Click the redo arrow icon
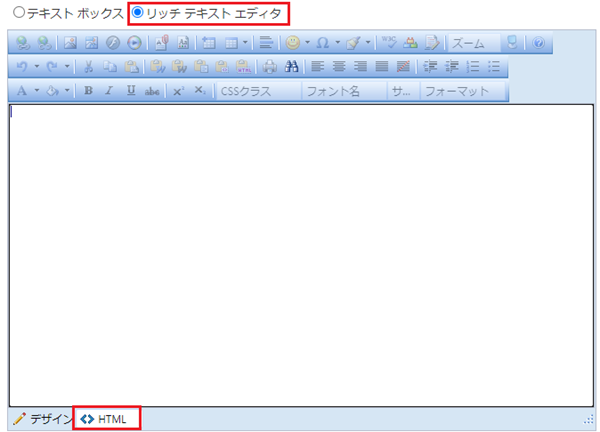This screenshot has width=600, height=432. [x=52, y=67]
